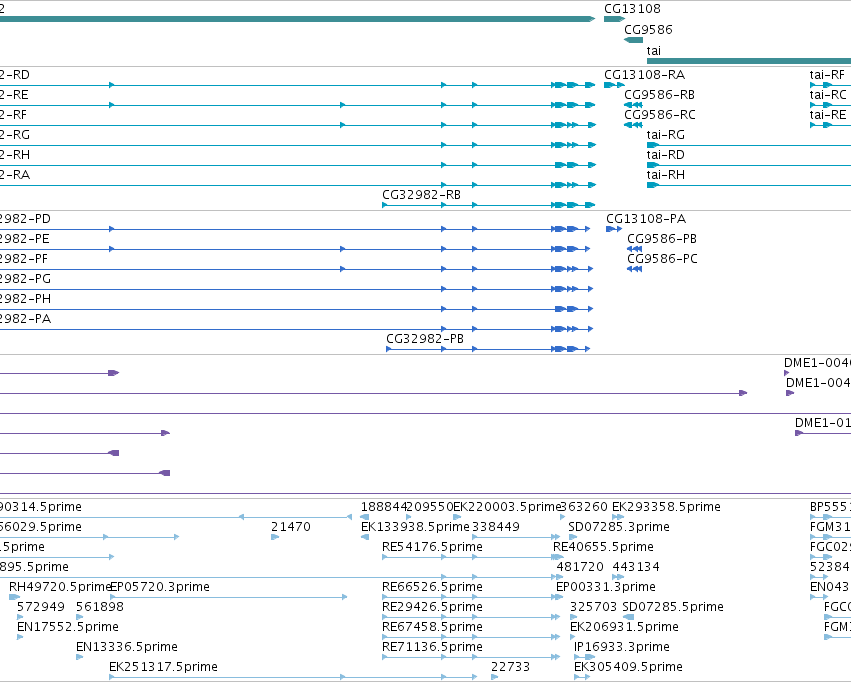This screenshot has width=851, height=682.
Task: Select the RE29426.5prime EST label
Action: click(x=432, y=607)
